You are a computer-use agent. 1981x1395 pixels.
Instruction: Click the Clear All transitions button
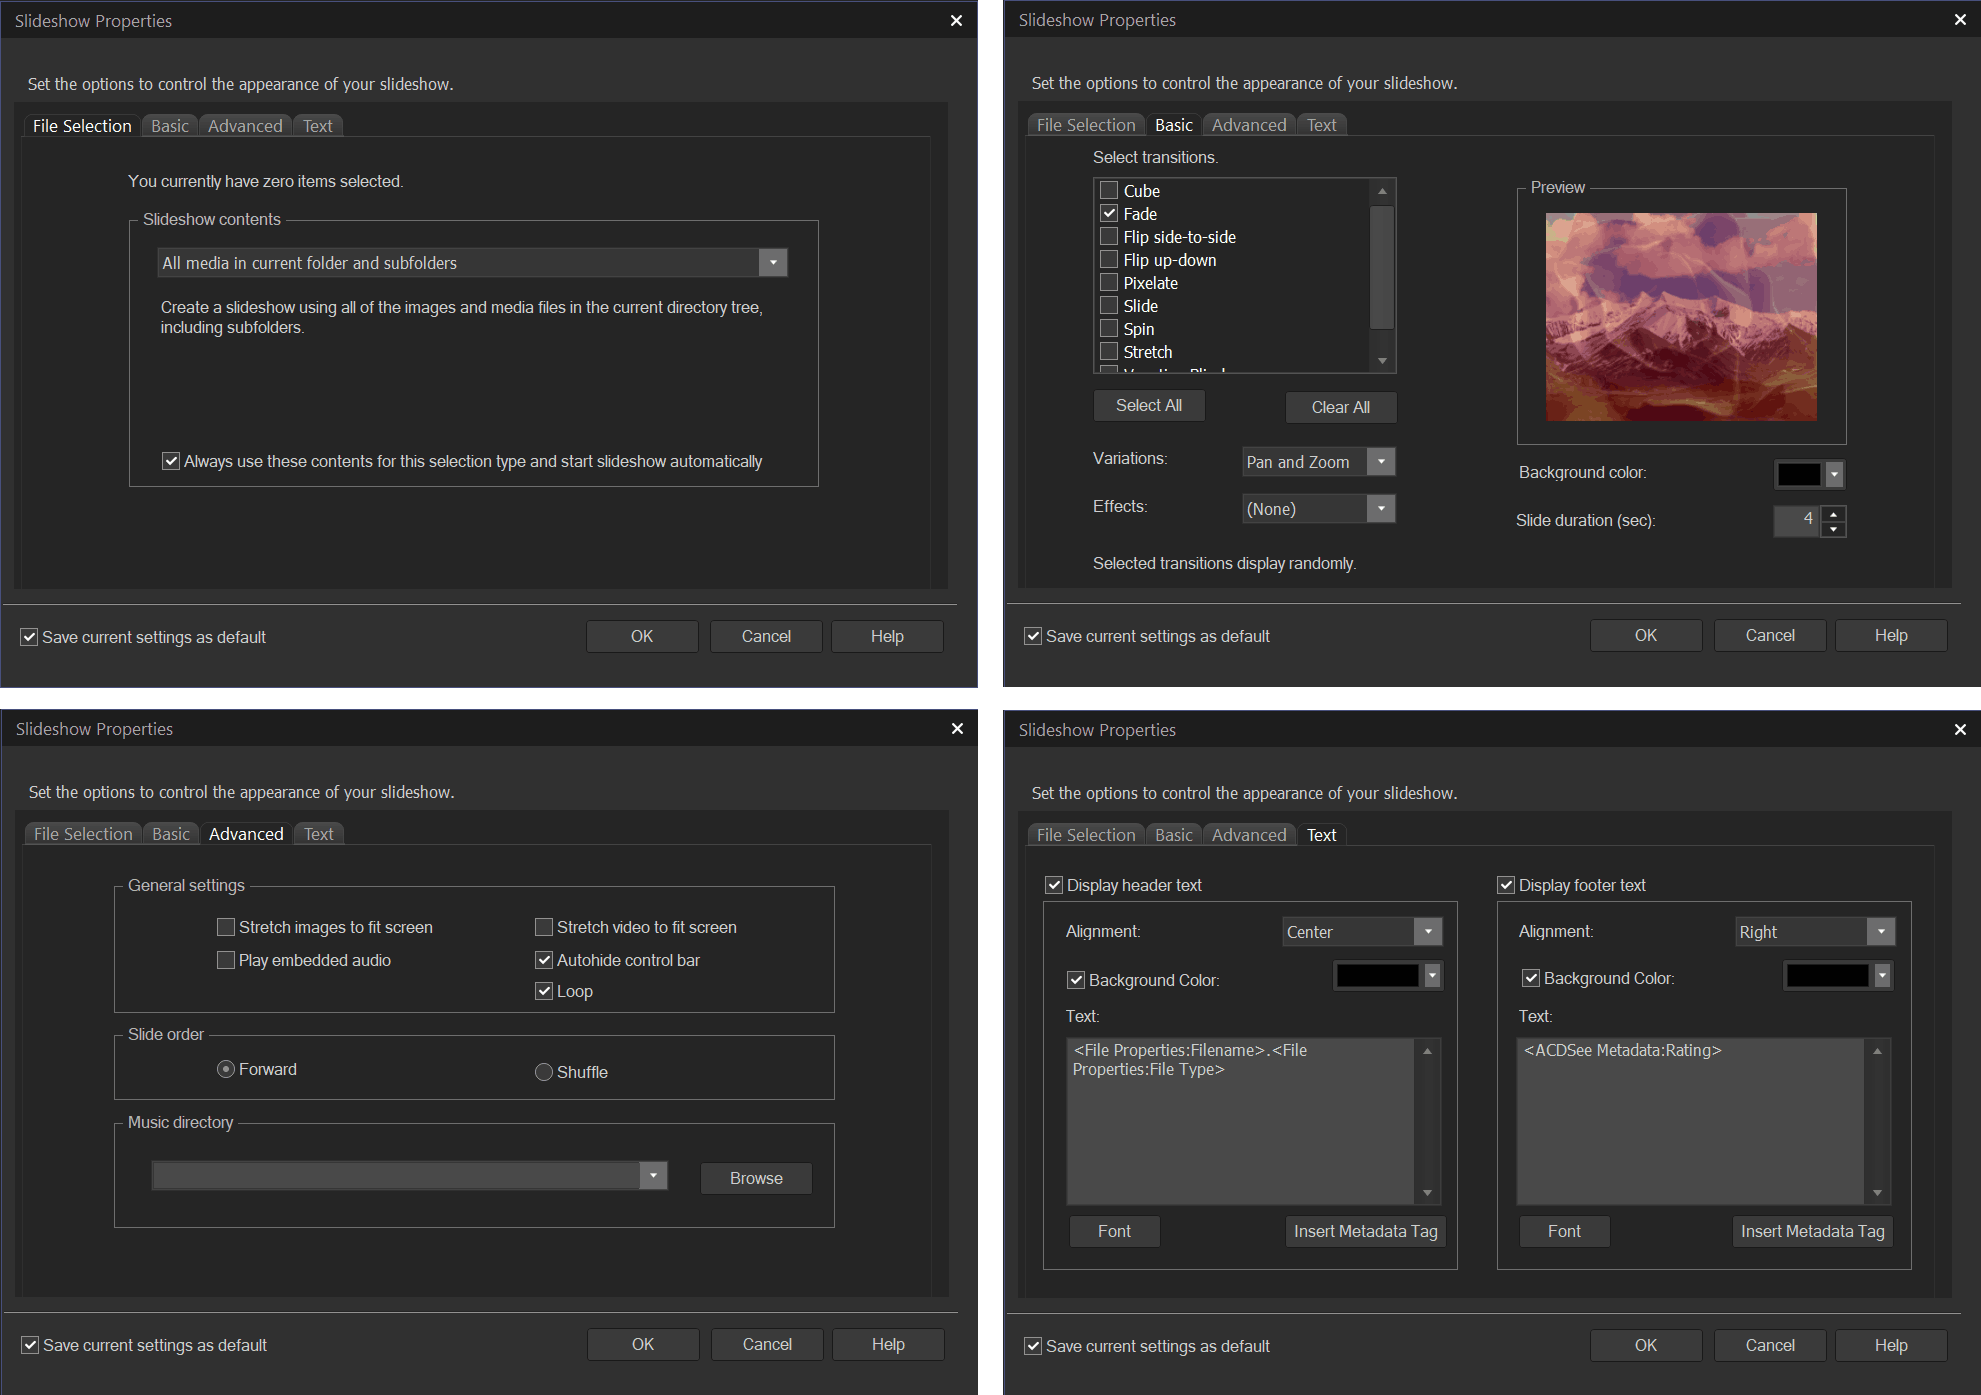pyautogui.click(x=1340, y=407)
